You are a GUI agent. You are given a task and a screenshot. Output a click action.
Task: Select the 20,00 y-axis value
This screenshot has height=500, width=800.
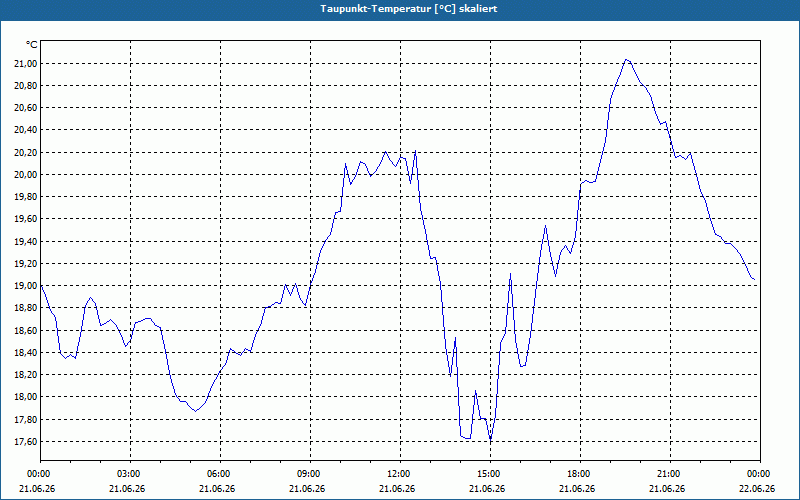tap(25, 174)
